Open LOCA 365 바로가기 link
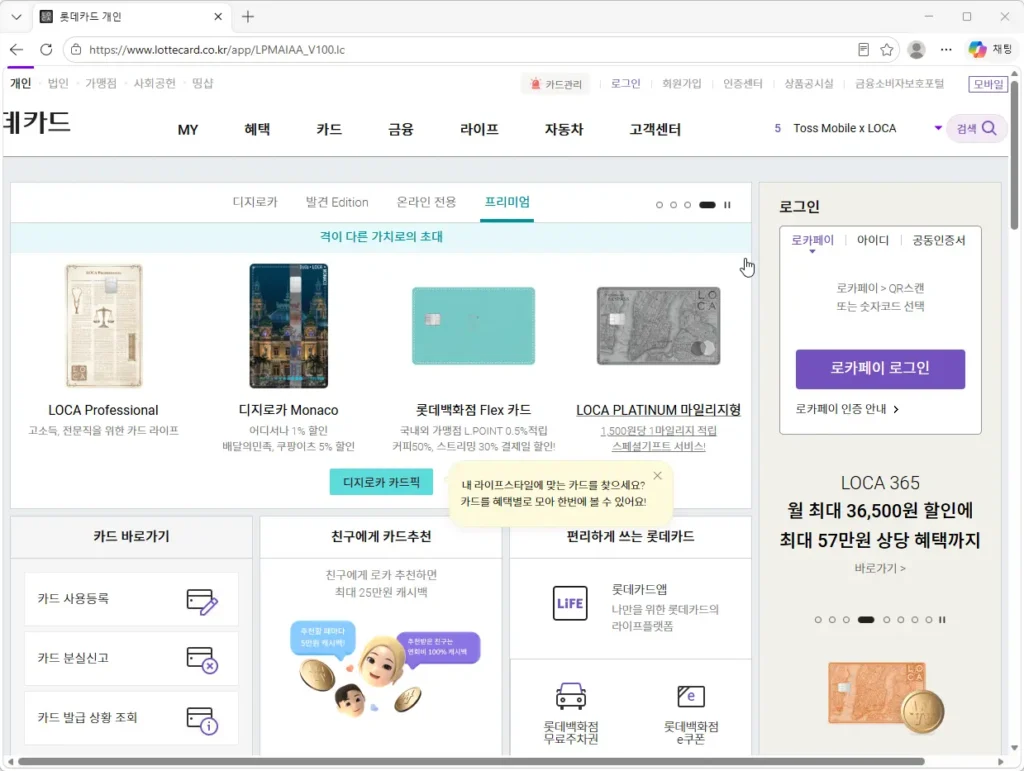The height and width of the screenshot is (771, 1024). tap(880, 568)
